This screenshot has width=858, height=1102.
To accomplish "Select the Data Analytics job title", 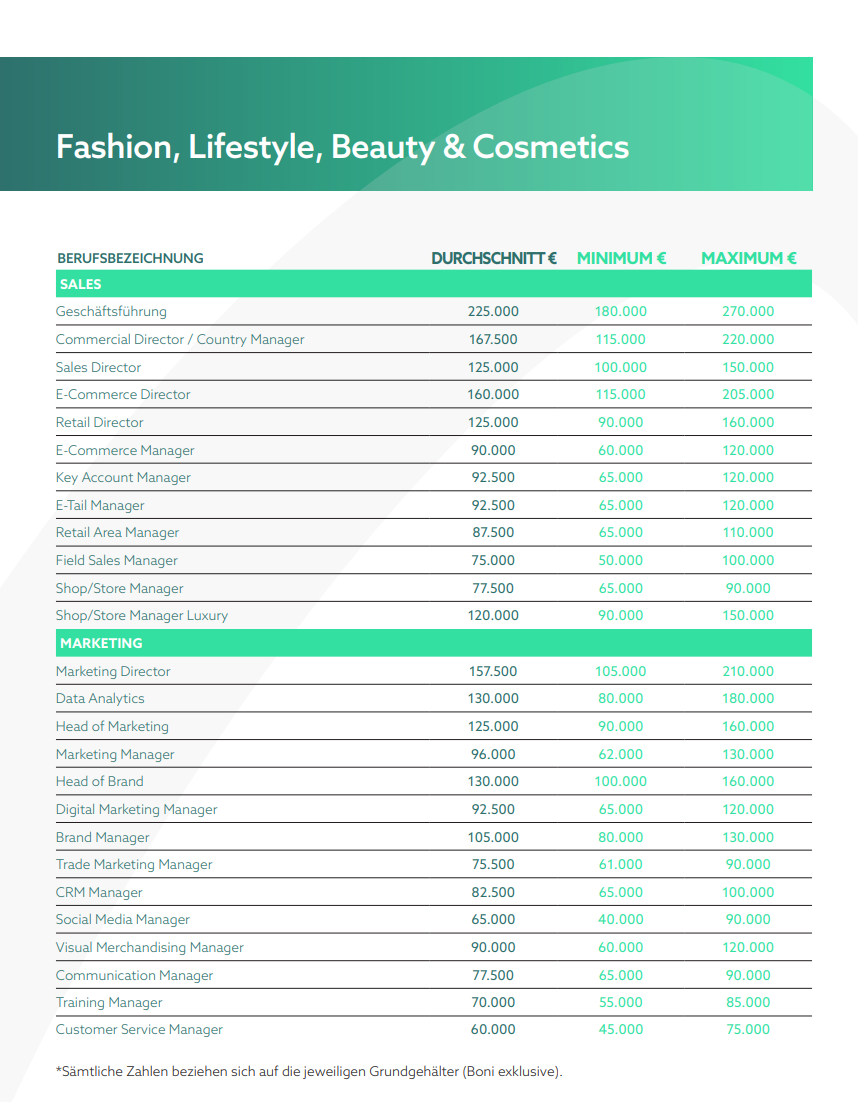I will (100, 698).
